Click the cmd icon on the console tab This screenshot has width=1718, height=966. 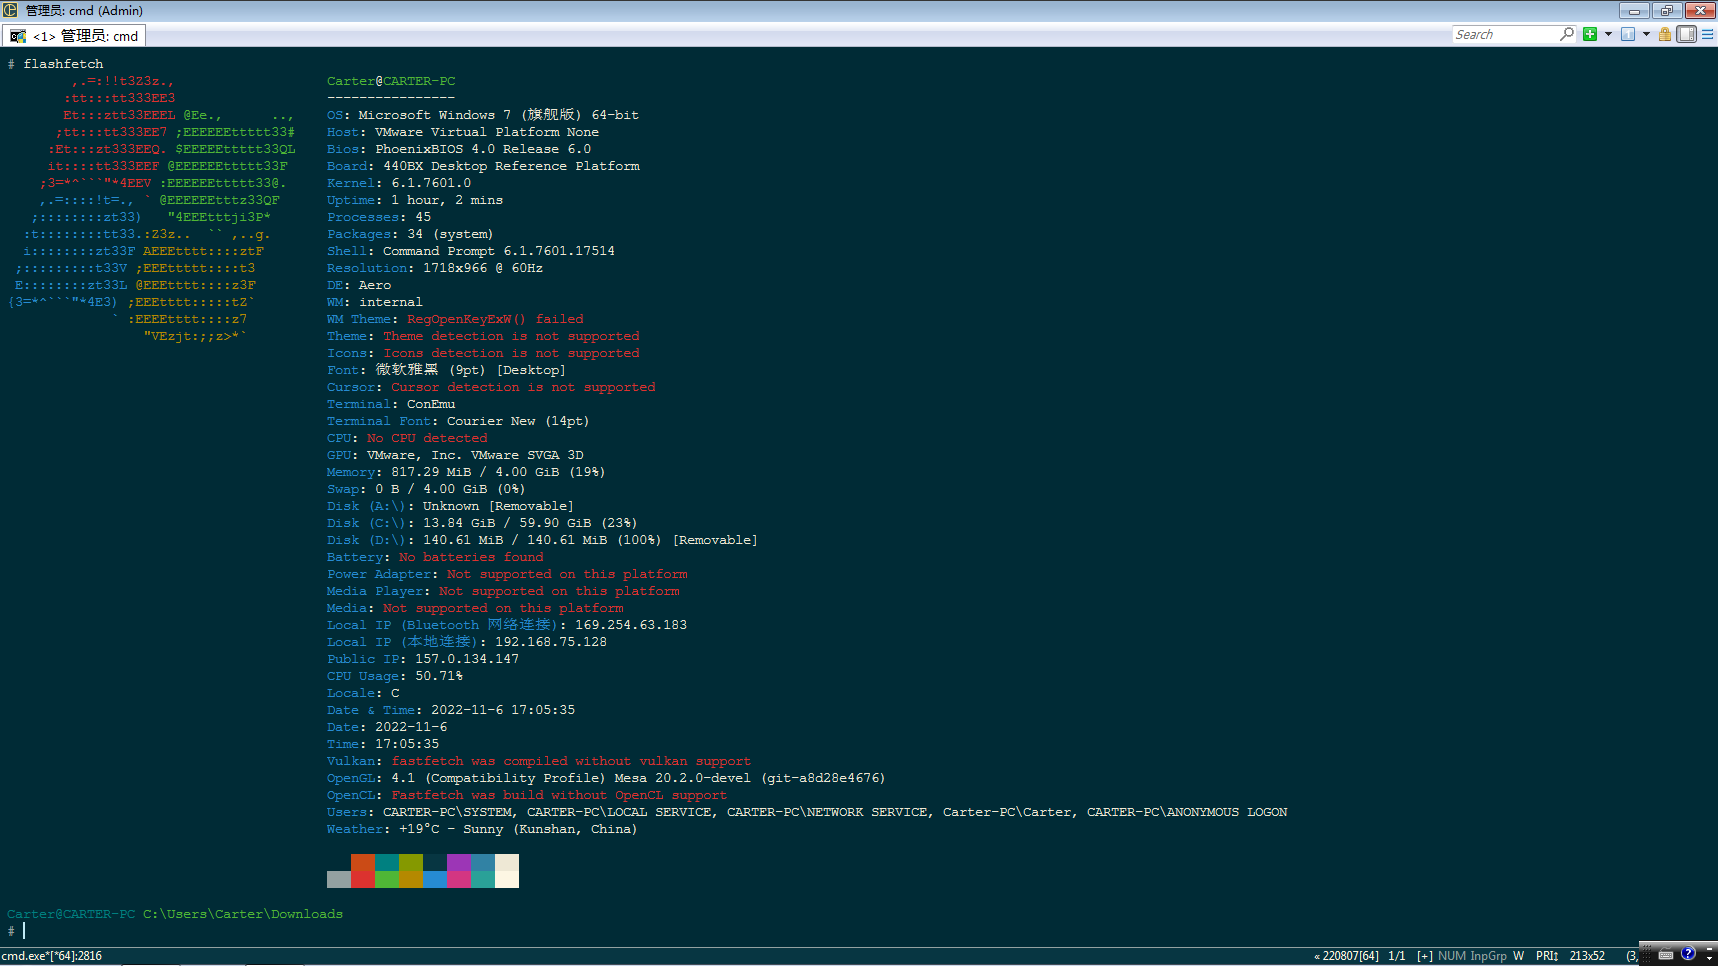pos(18,36)
